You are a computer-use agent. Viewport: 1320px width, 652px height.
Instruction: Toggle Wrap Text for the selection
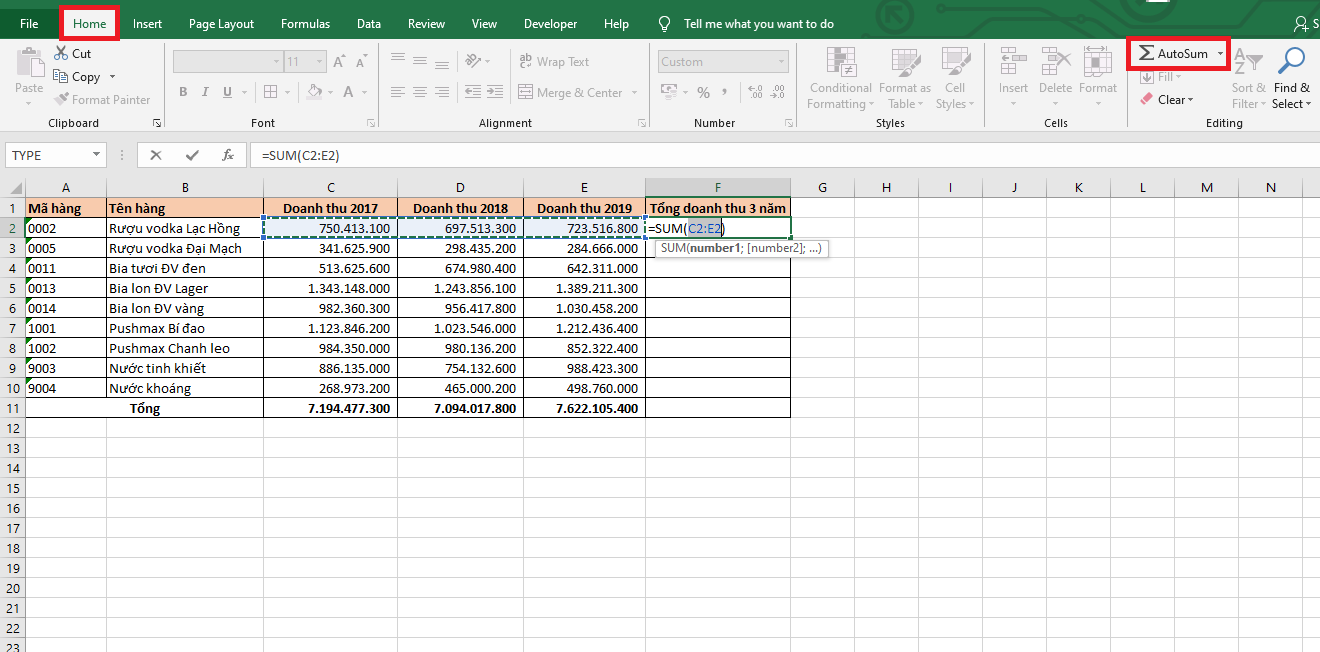coord(553,61)
